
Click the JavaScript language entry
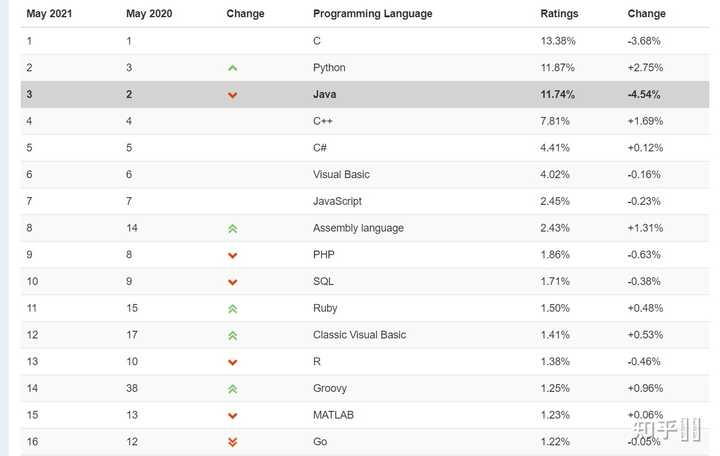point(337,201)
